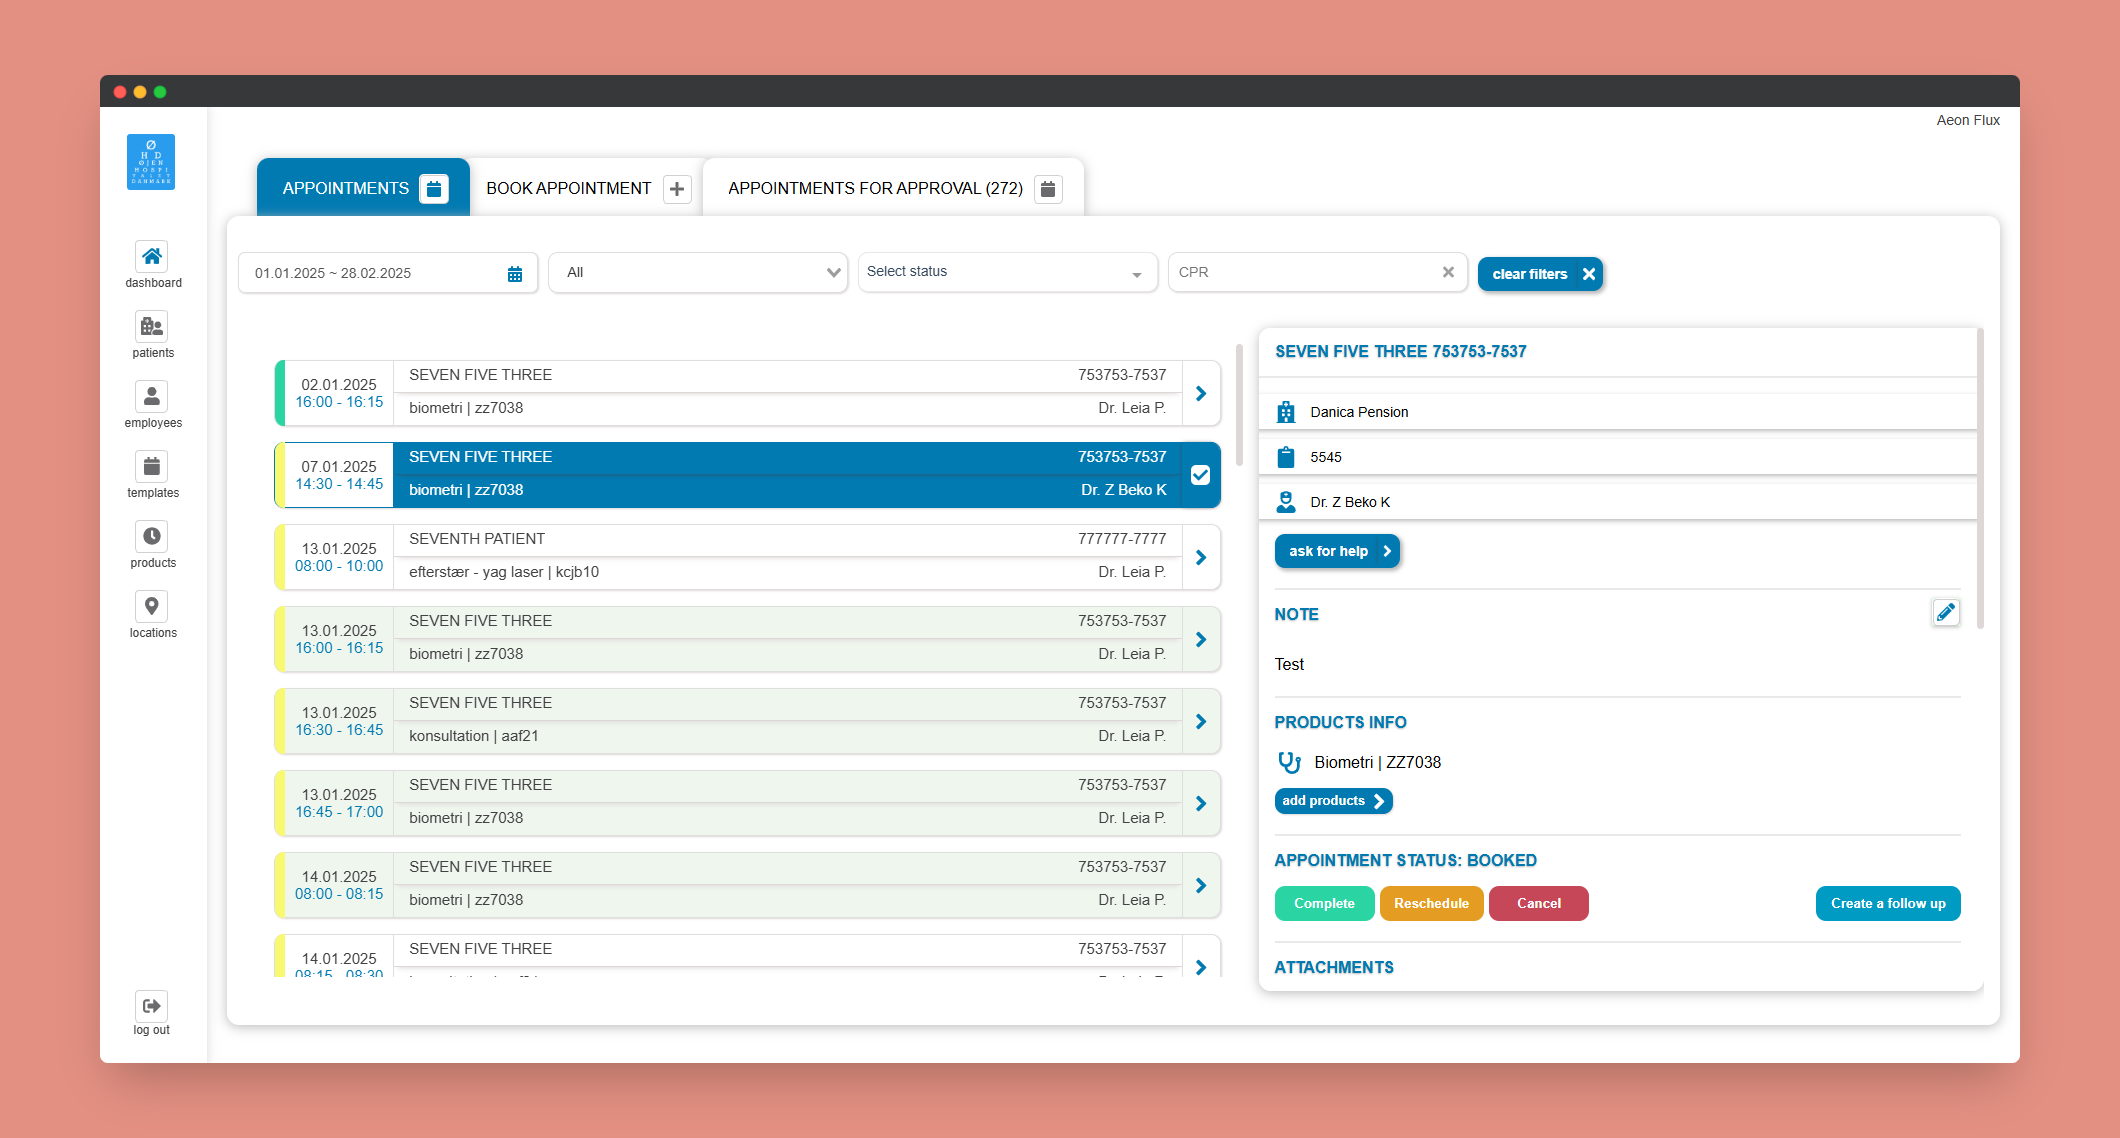
Task: Open products clock icon
Action: pos(152,537)
